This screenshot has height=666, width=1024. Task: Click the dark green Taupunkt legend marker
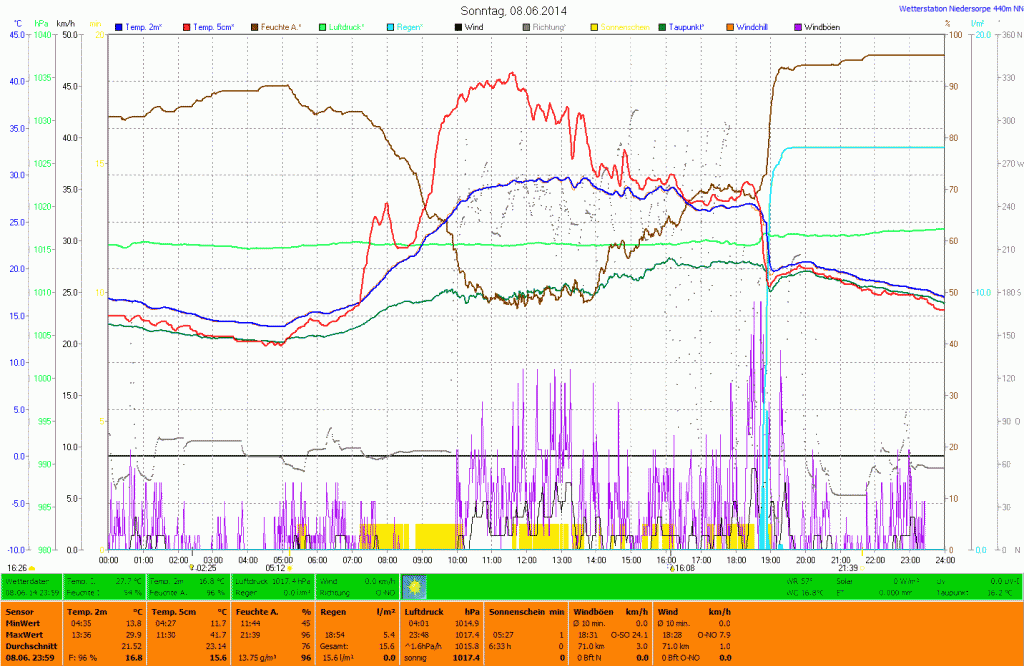pyautogui.click(x=663, y=26)
